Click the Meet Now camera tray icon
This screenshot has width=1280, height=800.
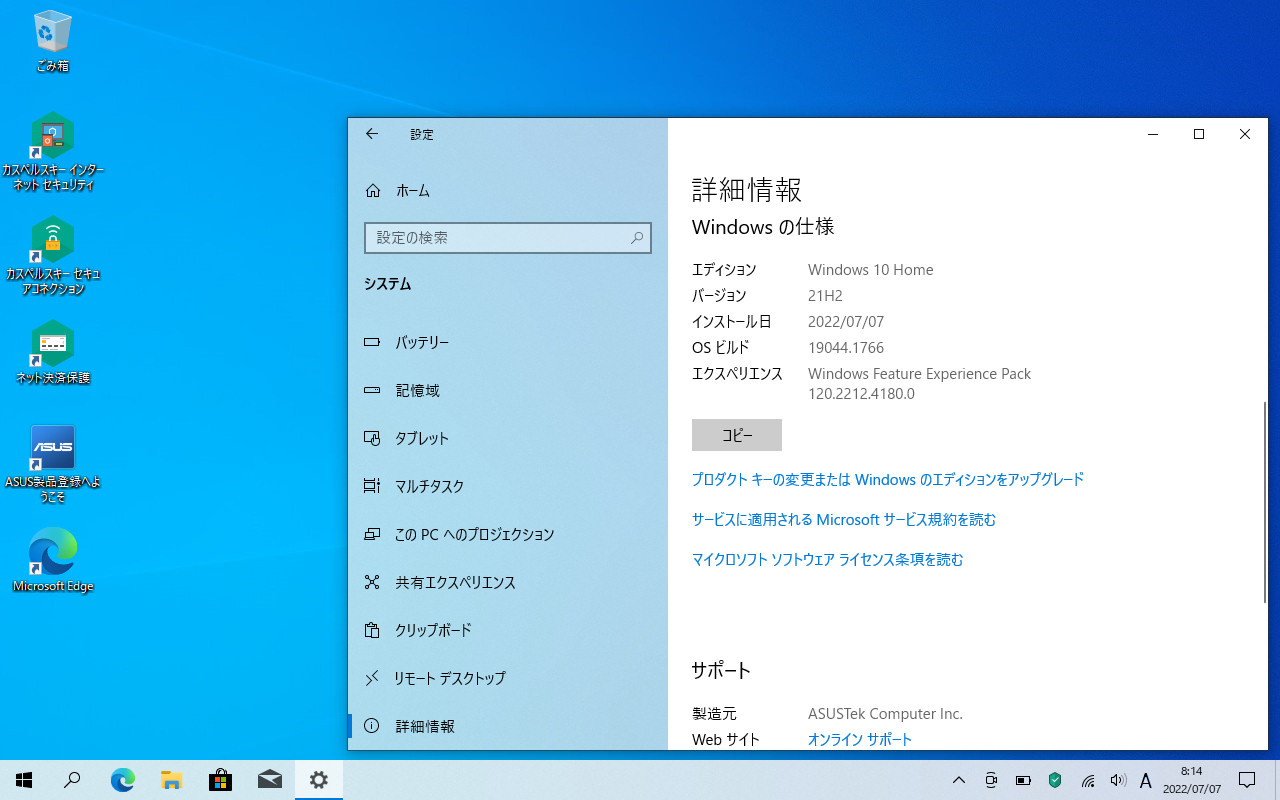(991, 780)
